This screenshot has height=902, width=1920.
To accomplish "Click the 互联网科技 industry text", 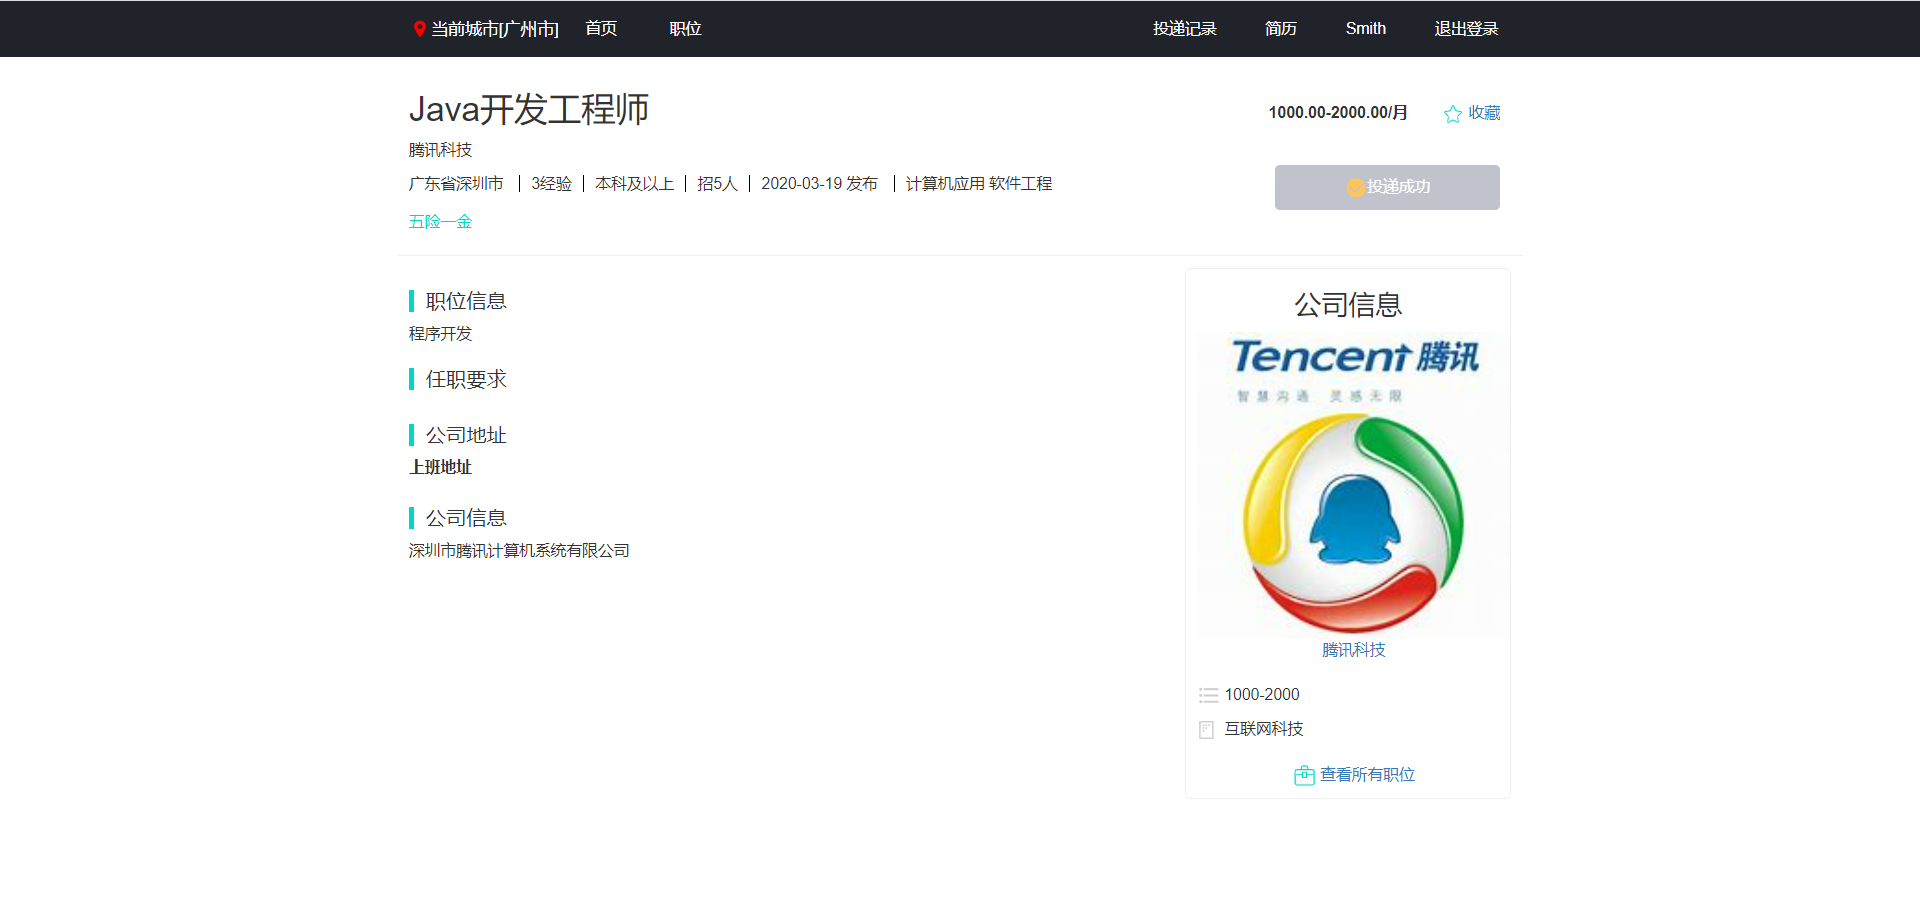I will (x=1264, y=729).
